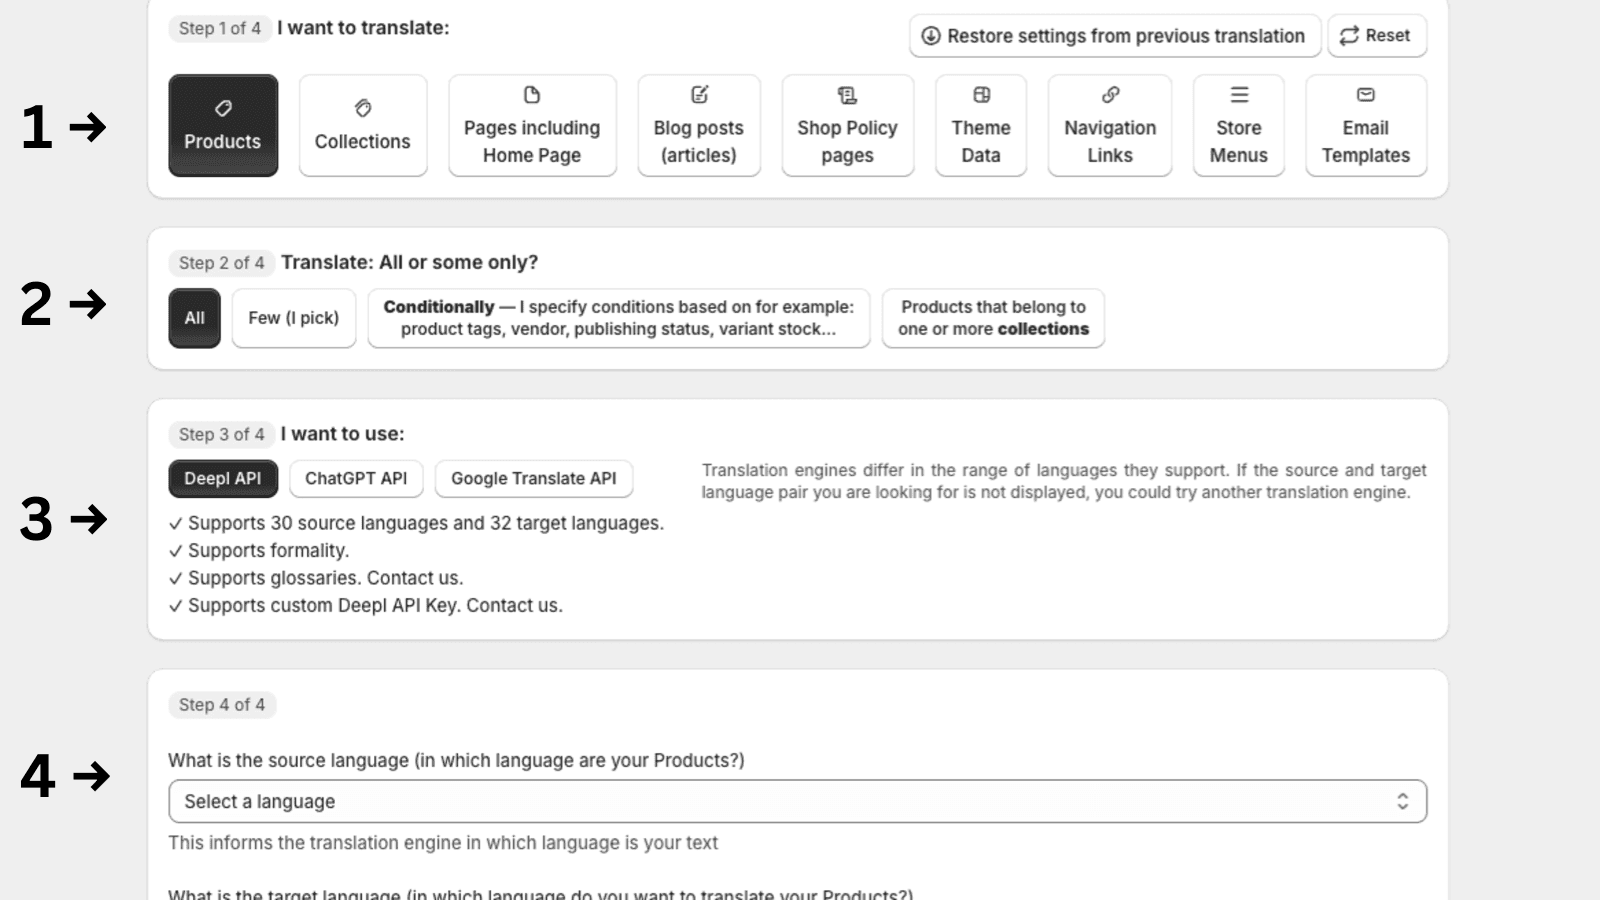Enable the Conditionally translation option
The width and height of the screenshot is (1600, 900).
618,318
